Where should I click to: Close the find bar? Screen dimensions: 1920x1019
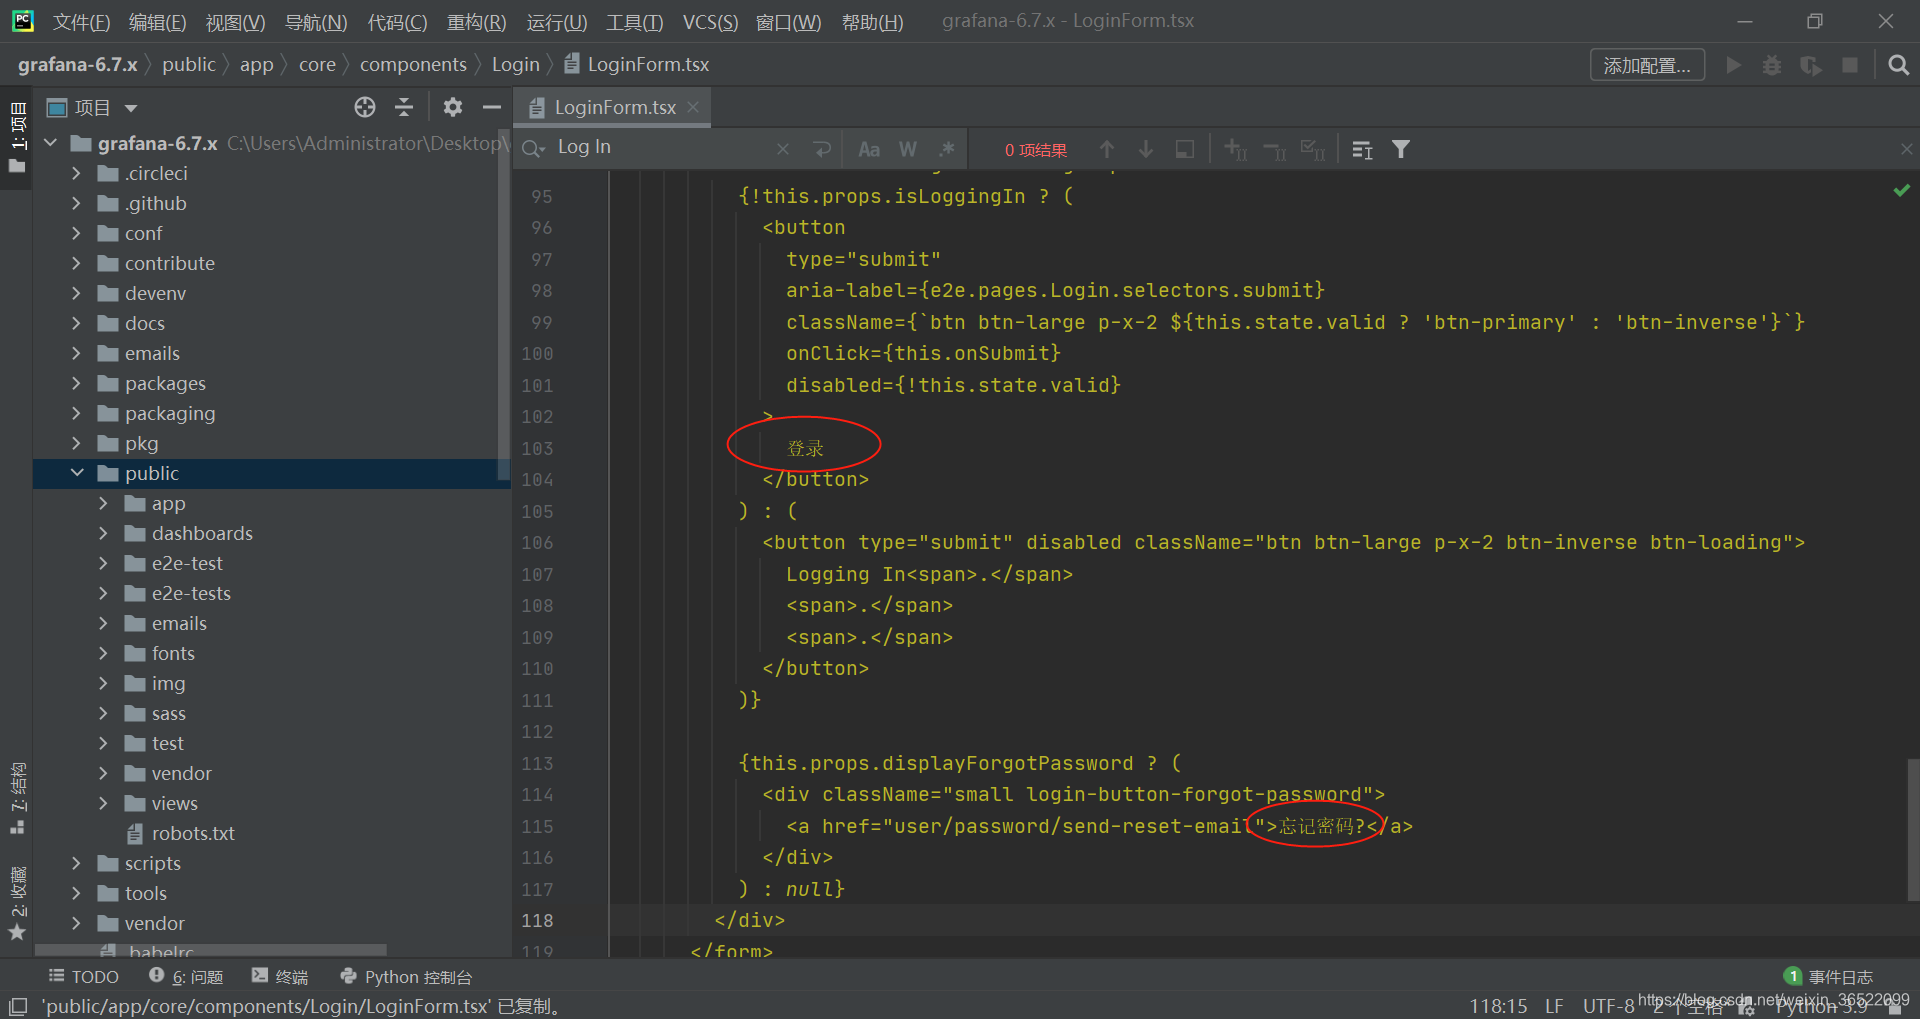pyautogui.click(x=1906, y=149)
